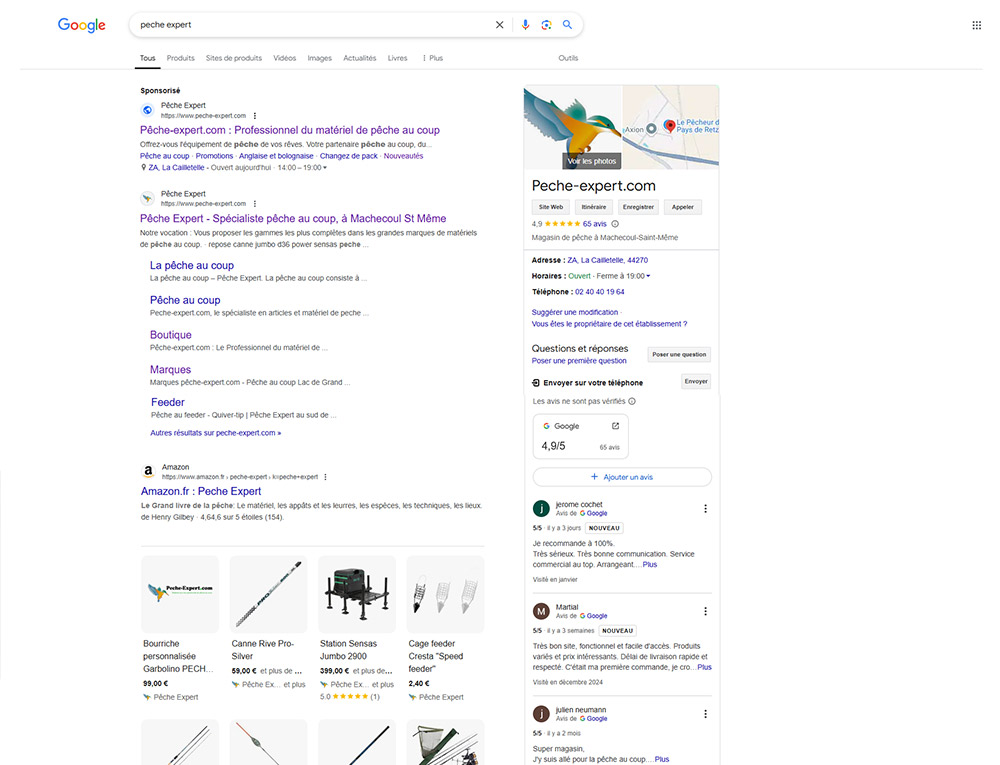
Task: Click the Nouveautés sitelink in the ad
Action: pyautogui.click(x=403, y=156)
